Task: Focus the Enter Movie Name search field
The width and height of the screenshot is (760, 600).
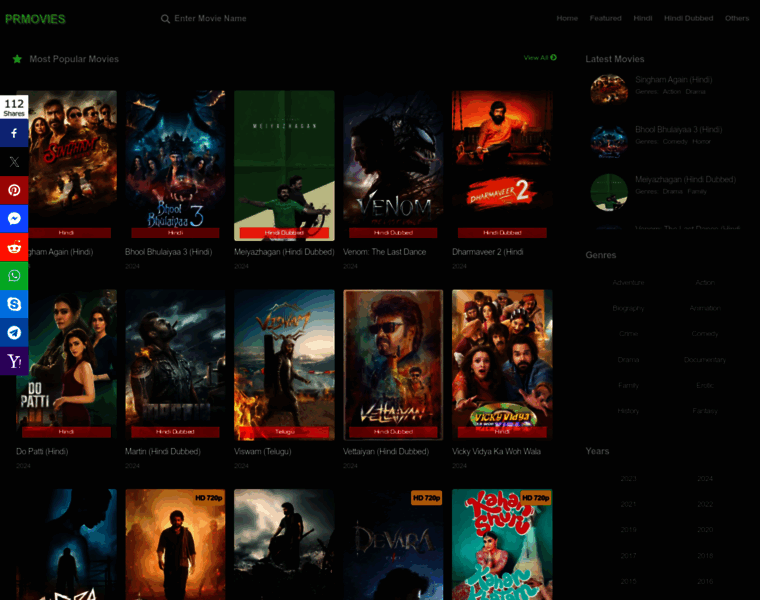Action: (210, 18)
